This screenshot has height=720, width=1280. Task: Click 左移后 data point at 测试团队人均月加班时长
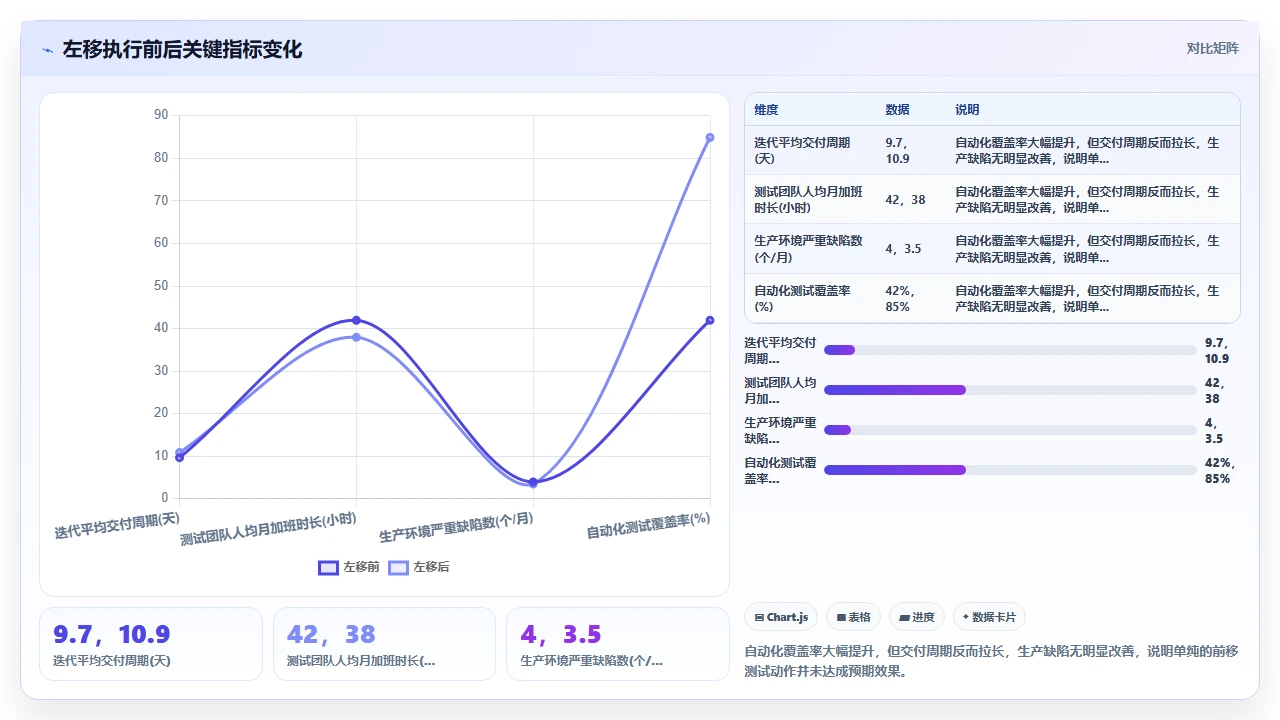356,337
